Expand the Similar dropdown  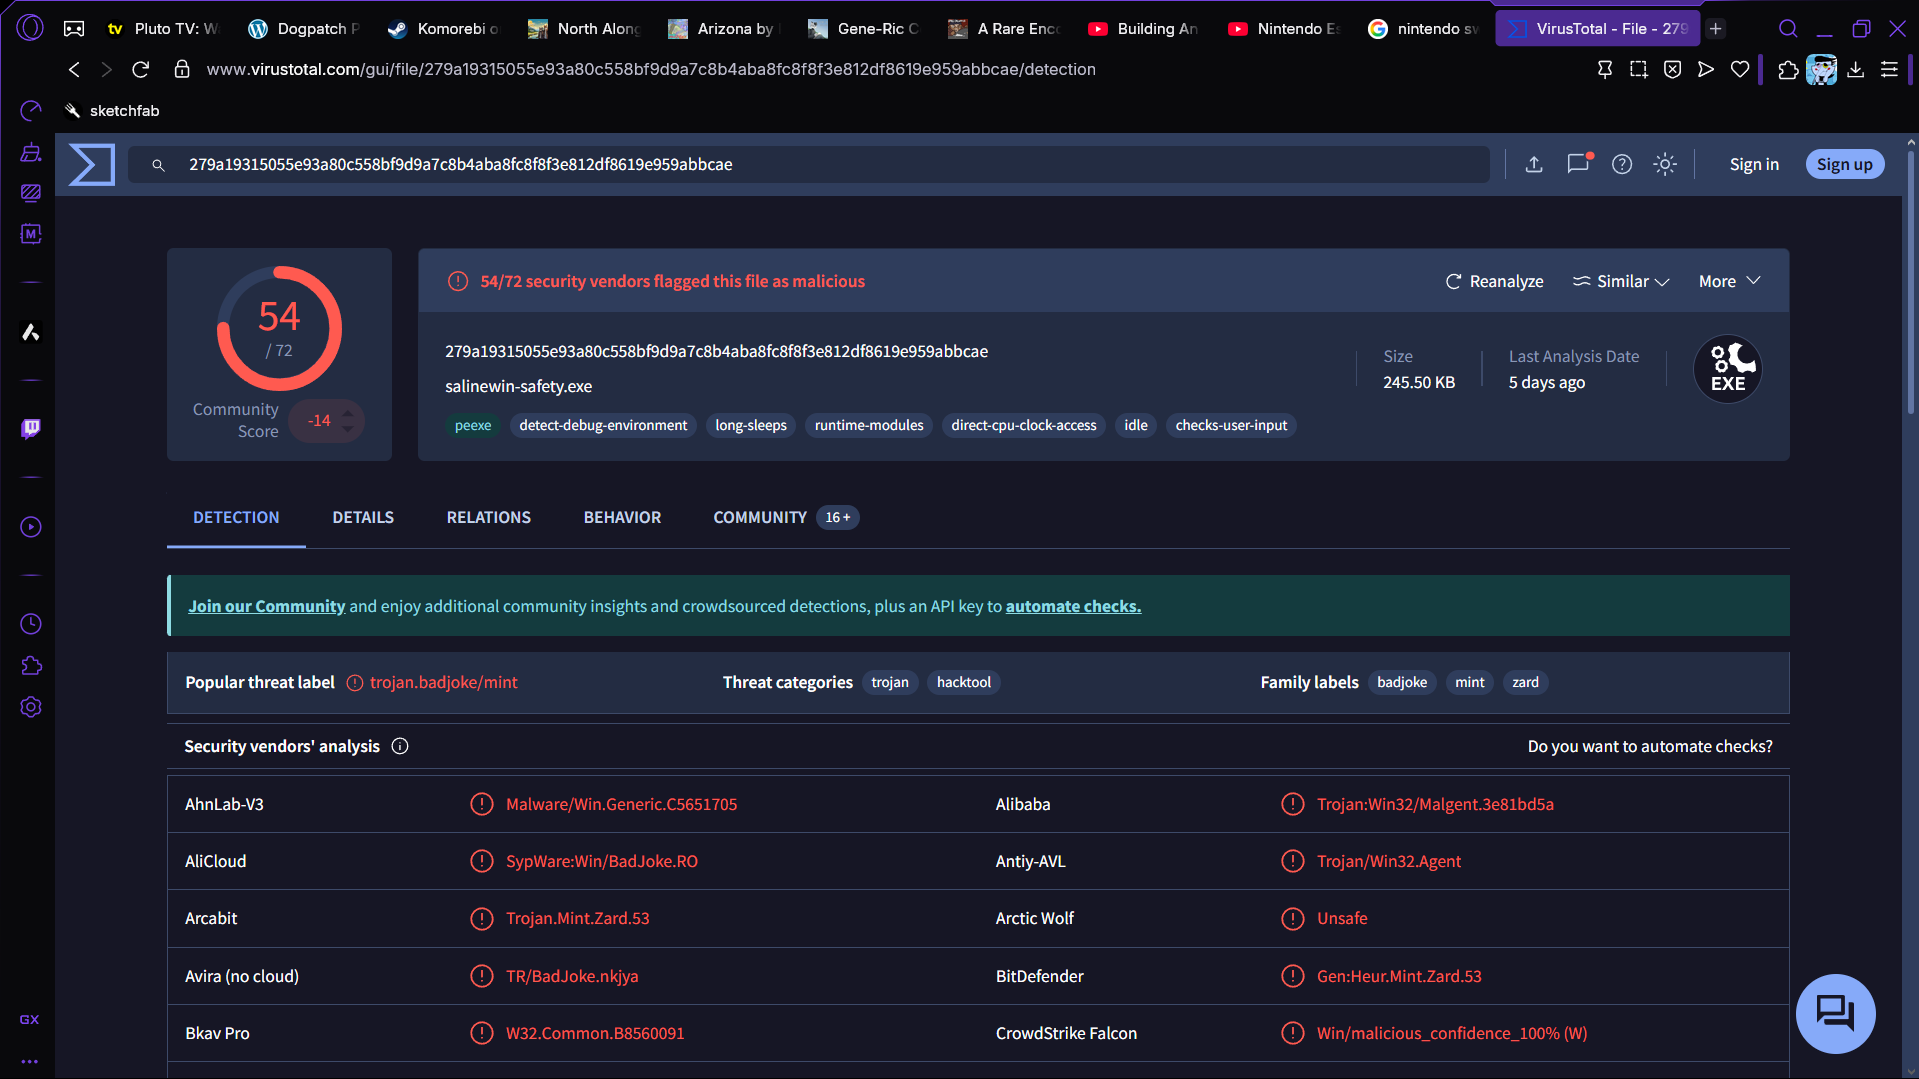click(x=1621, y=282)
